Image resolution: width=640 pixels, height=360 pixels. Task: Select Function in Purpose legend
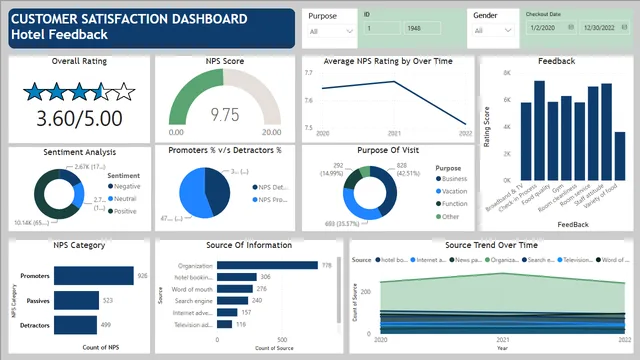(x=451, y=204)
